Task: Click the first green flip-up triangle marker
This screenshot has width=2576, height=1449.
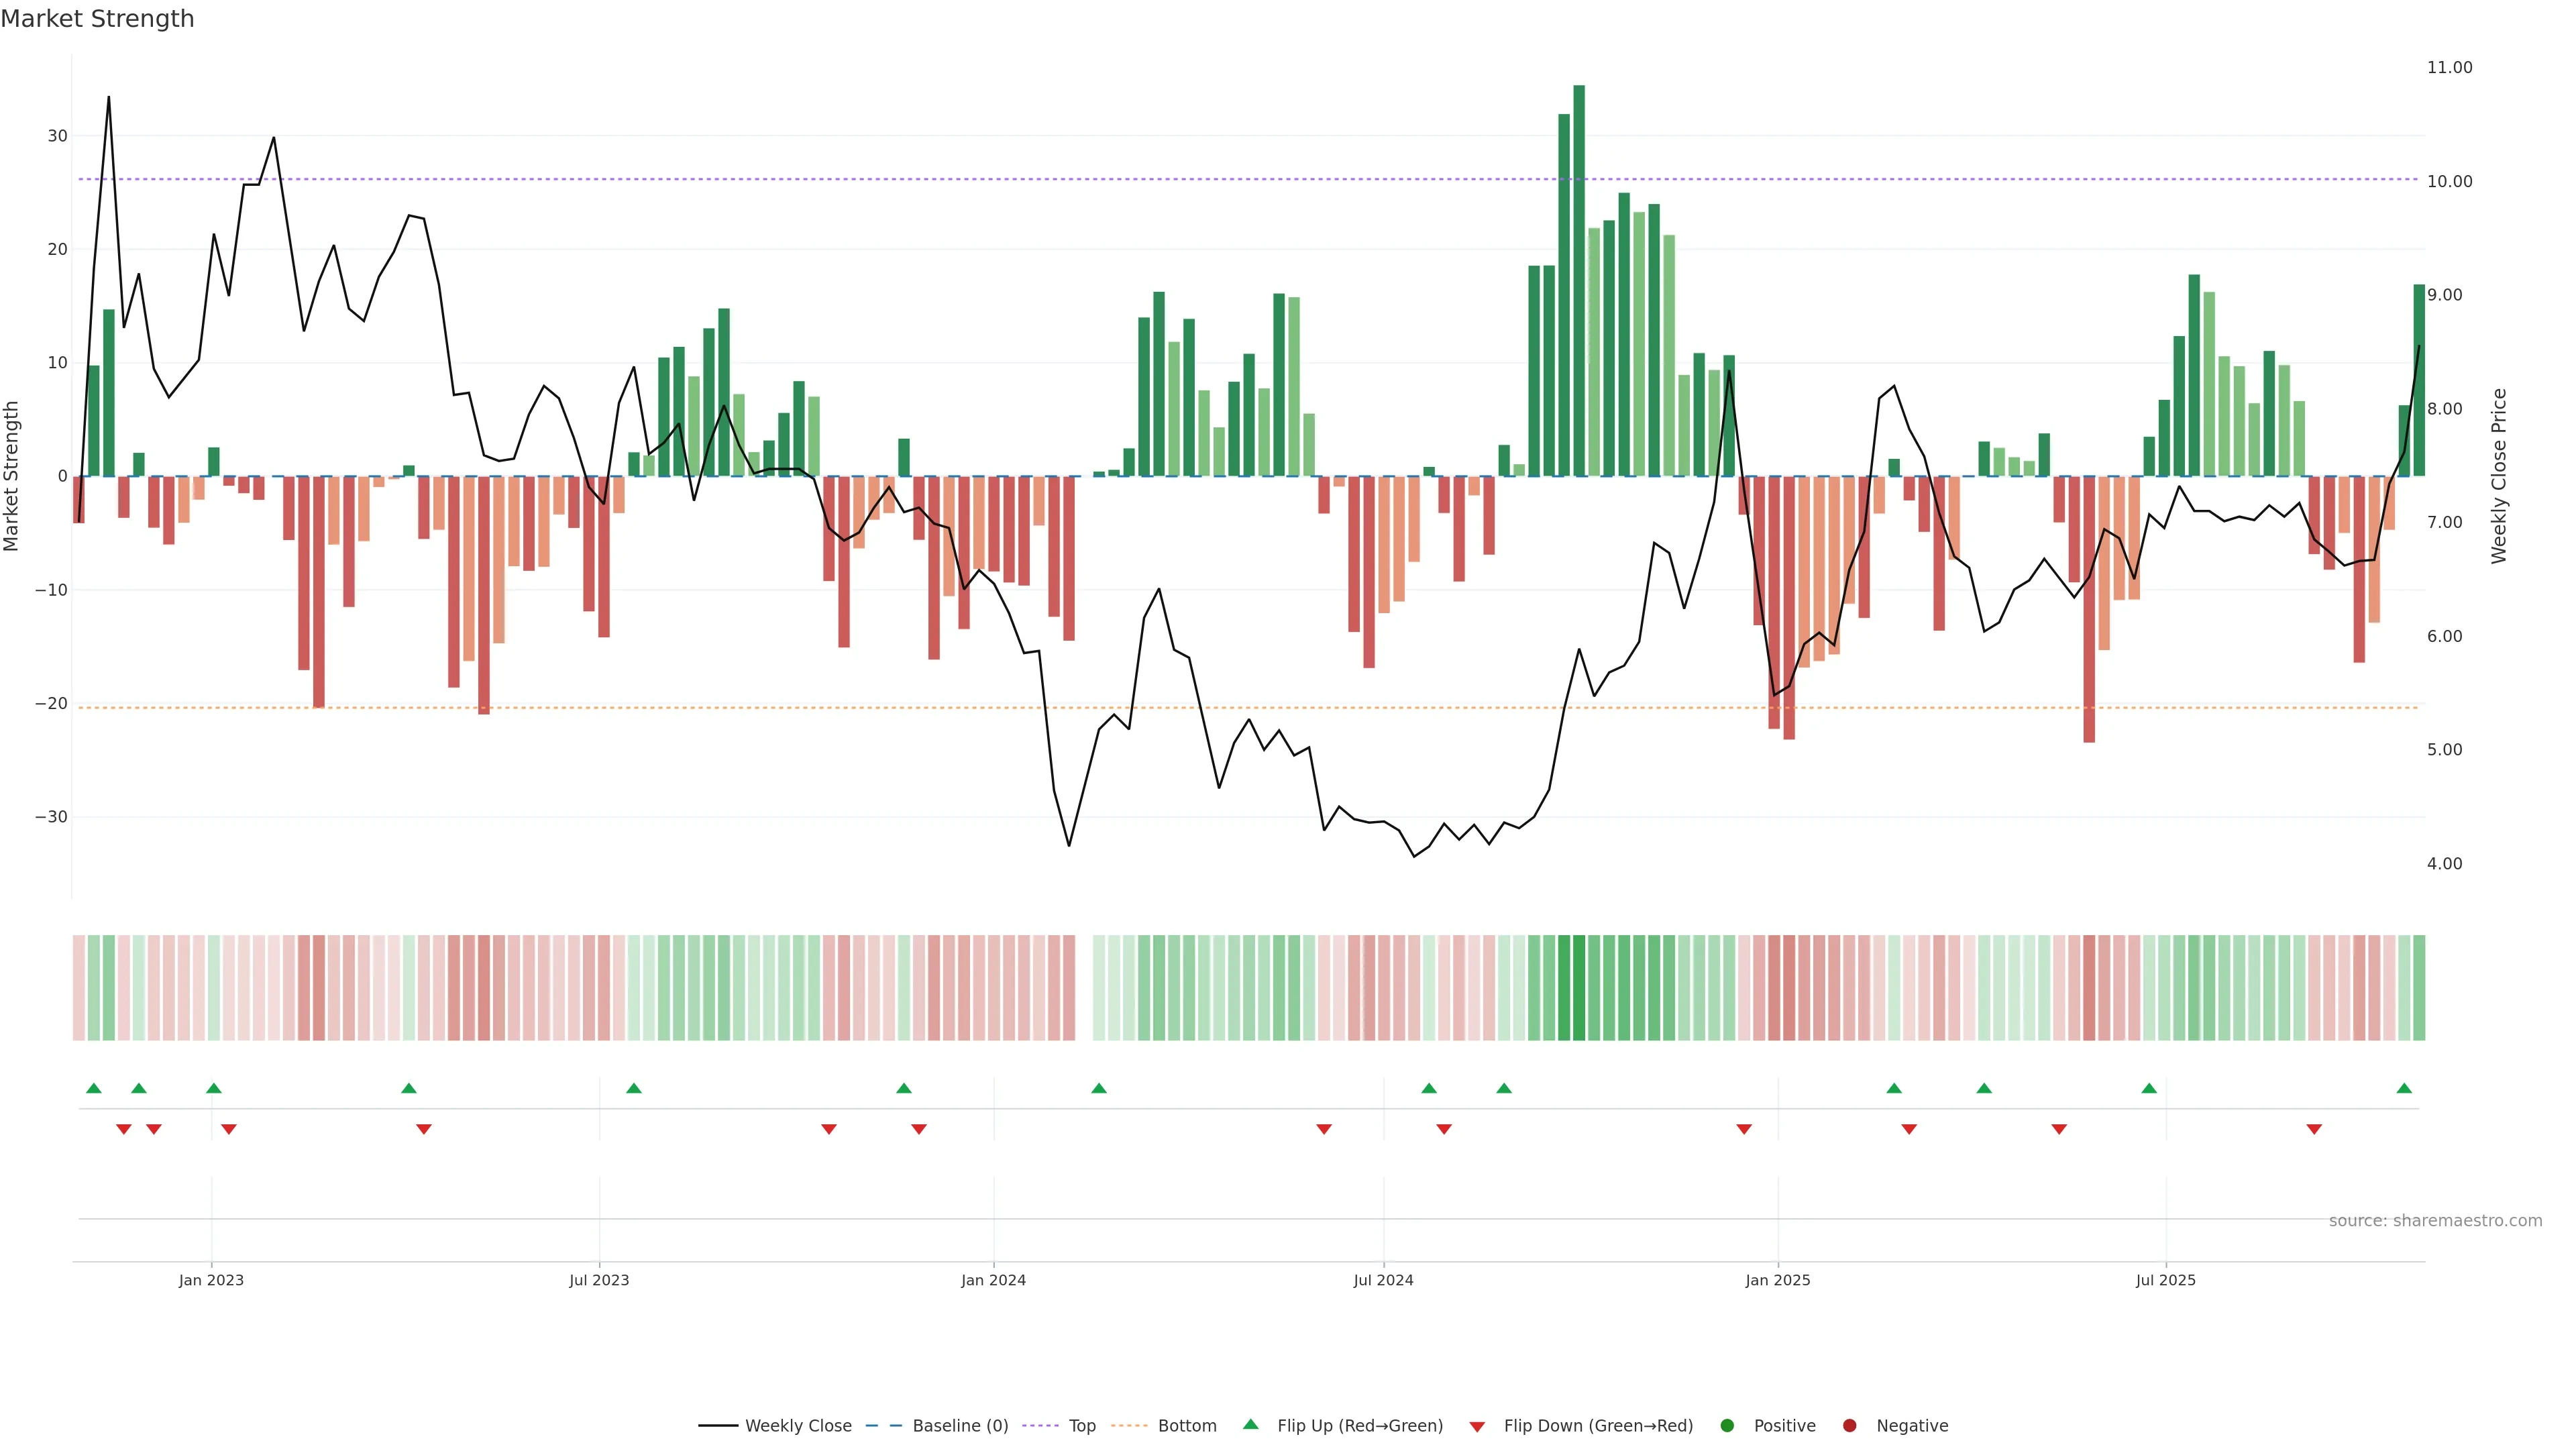Action: tap(94, 1088)
